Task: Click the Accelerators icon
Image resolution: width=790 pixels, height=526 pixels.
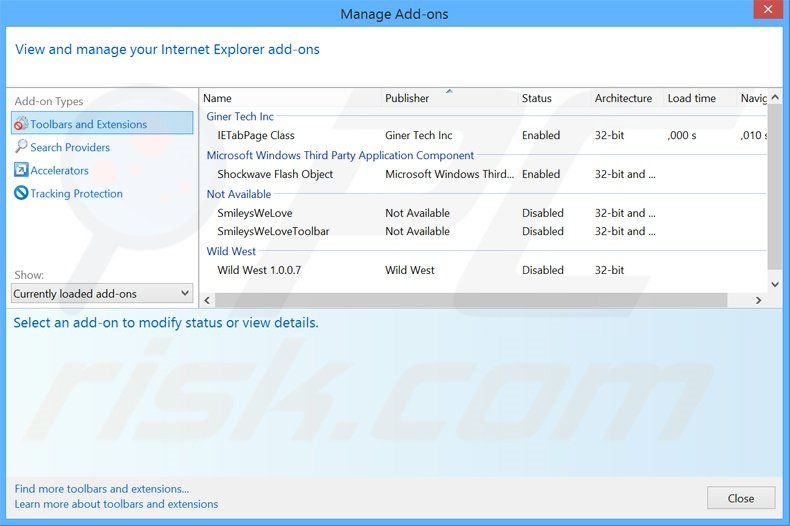Action: click(x=21, y=170)
